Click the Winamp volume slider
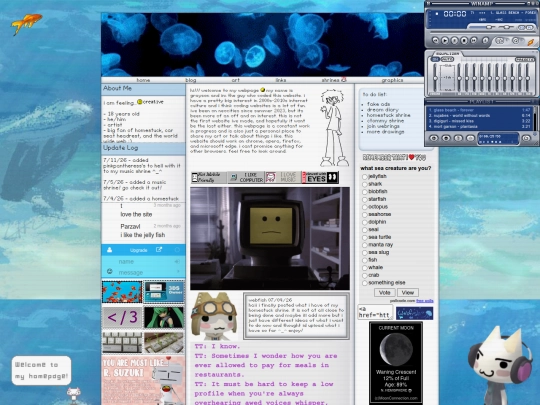The width and height of the screenshot is (540, 405). click(x=481, y=27)
